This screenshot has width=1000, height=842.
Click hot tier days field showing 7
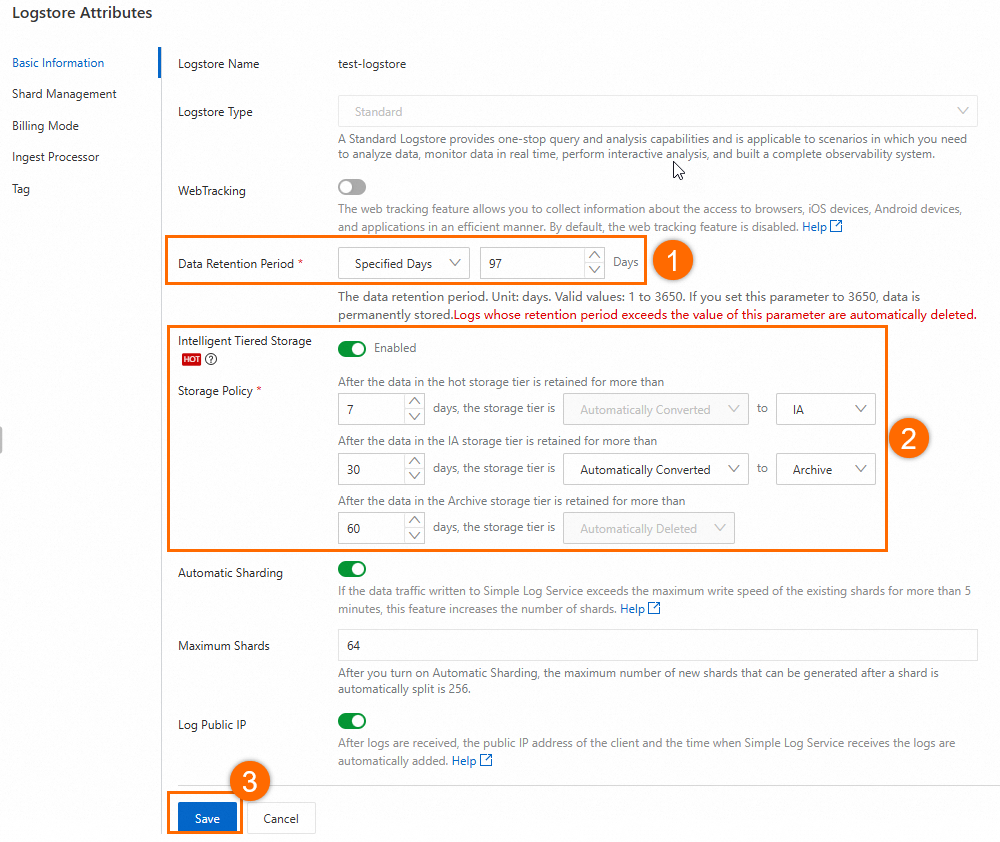(371, 409)
